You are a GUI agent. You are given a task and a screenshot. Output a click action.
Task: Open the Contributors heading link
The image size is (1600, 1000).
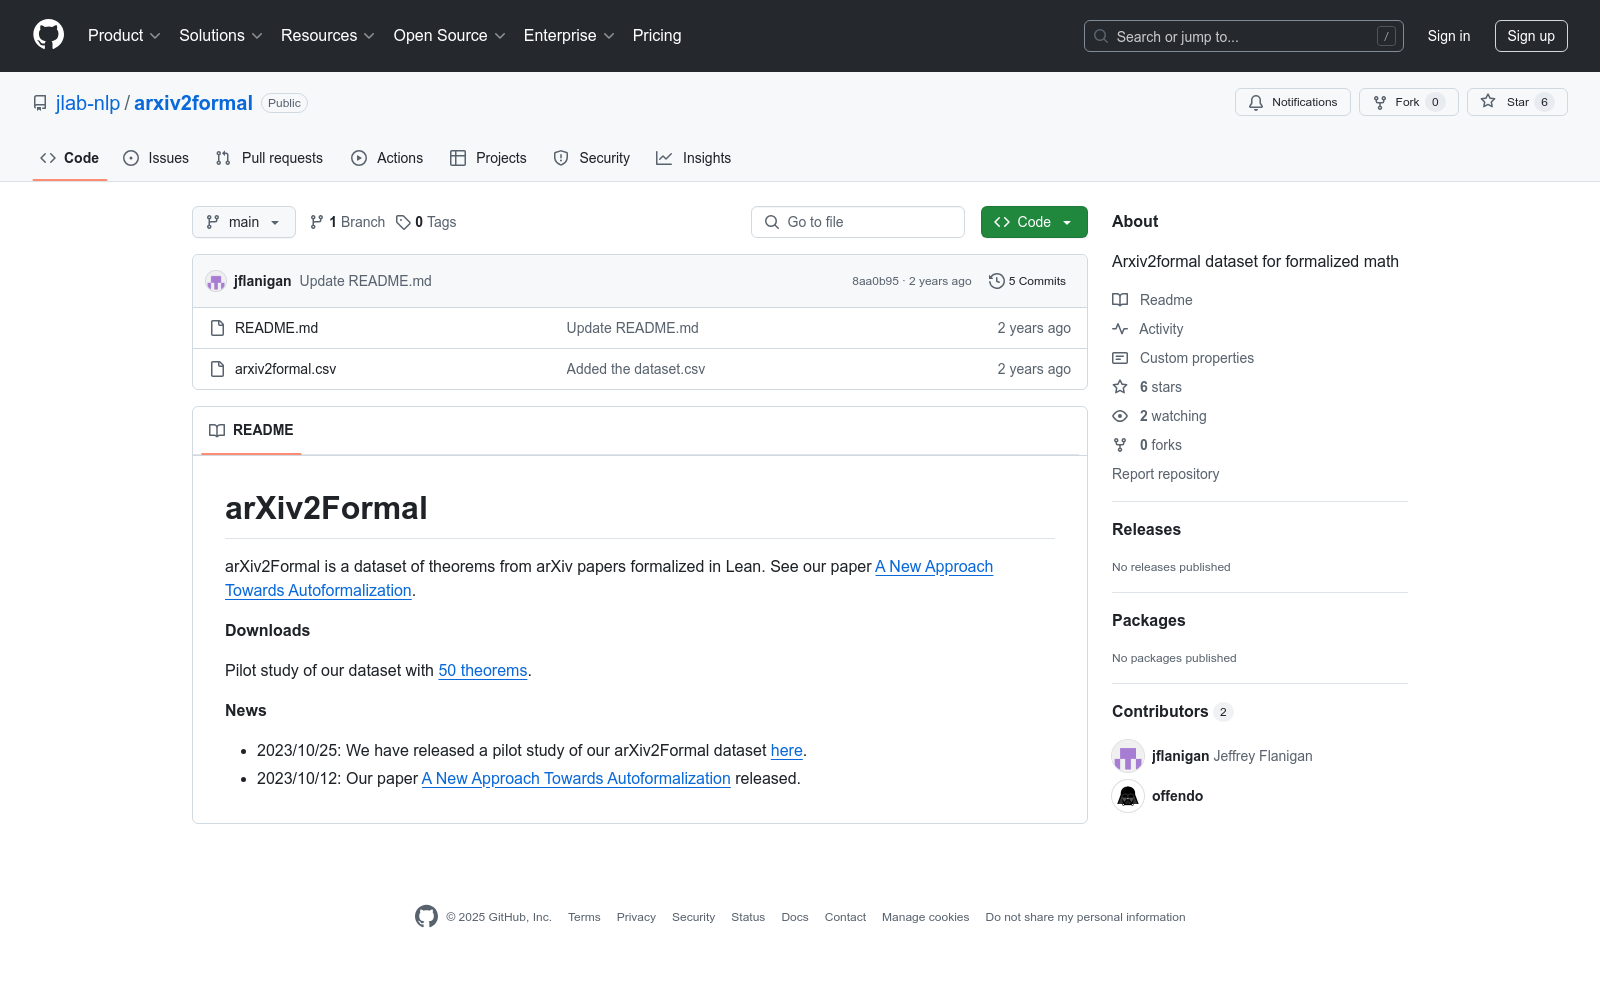click(x=1172, y=712)
